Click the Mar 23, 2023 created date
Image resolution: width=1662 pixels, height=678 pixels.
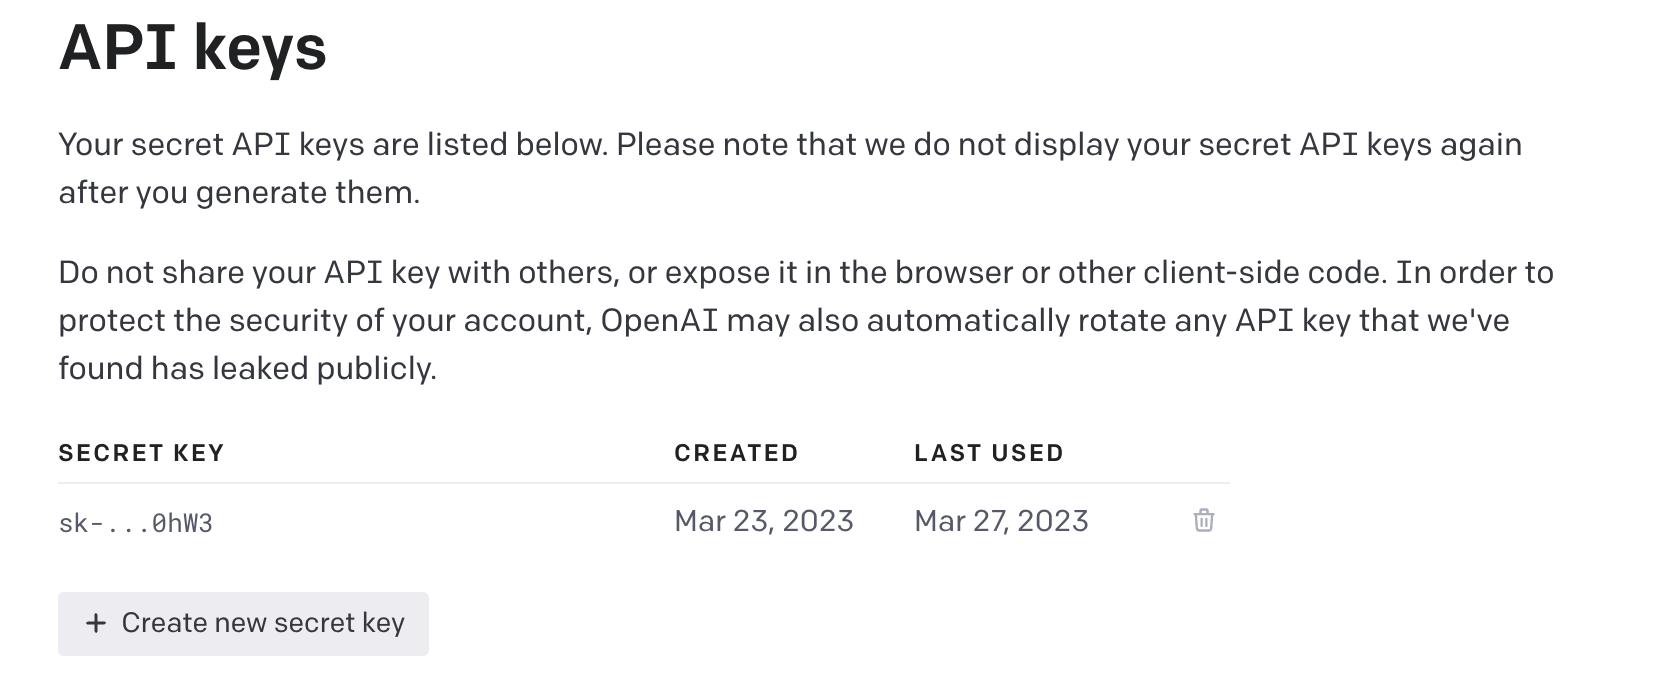[x=763, y=521]
